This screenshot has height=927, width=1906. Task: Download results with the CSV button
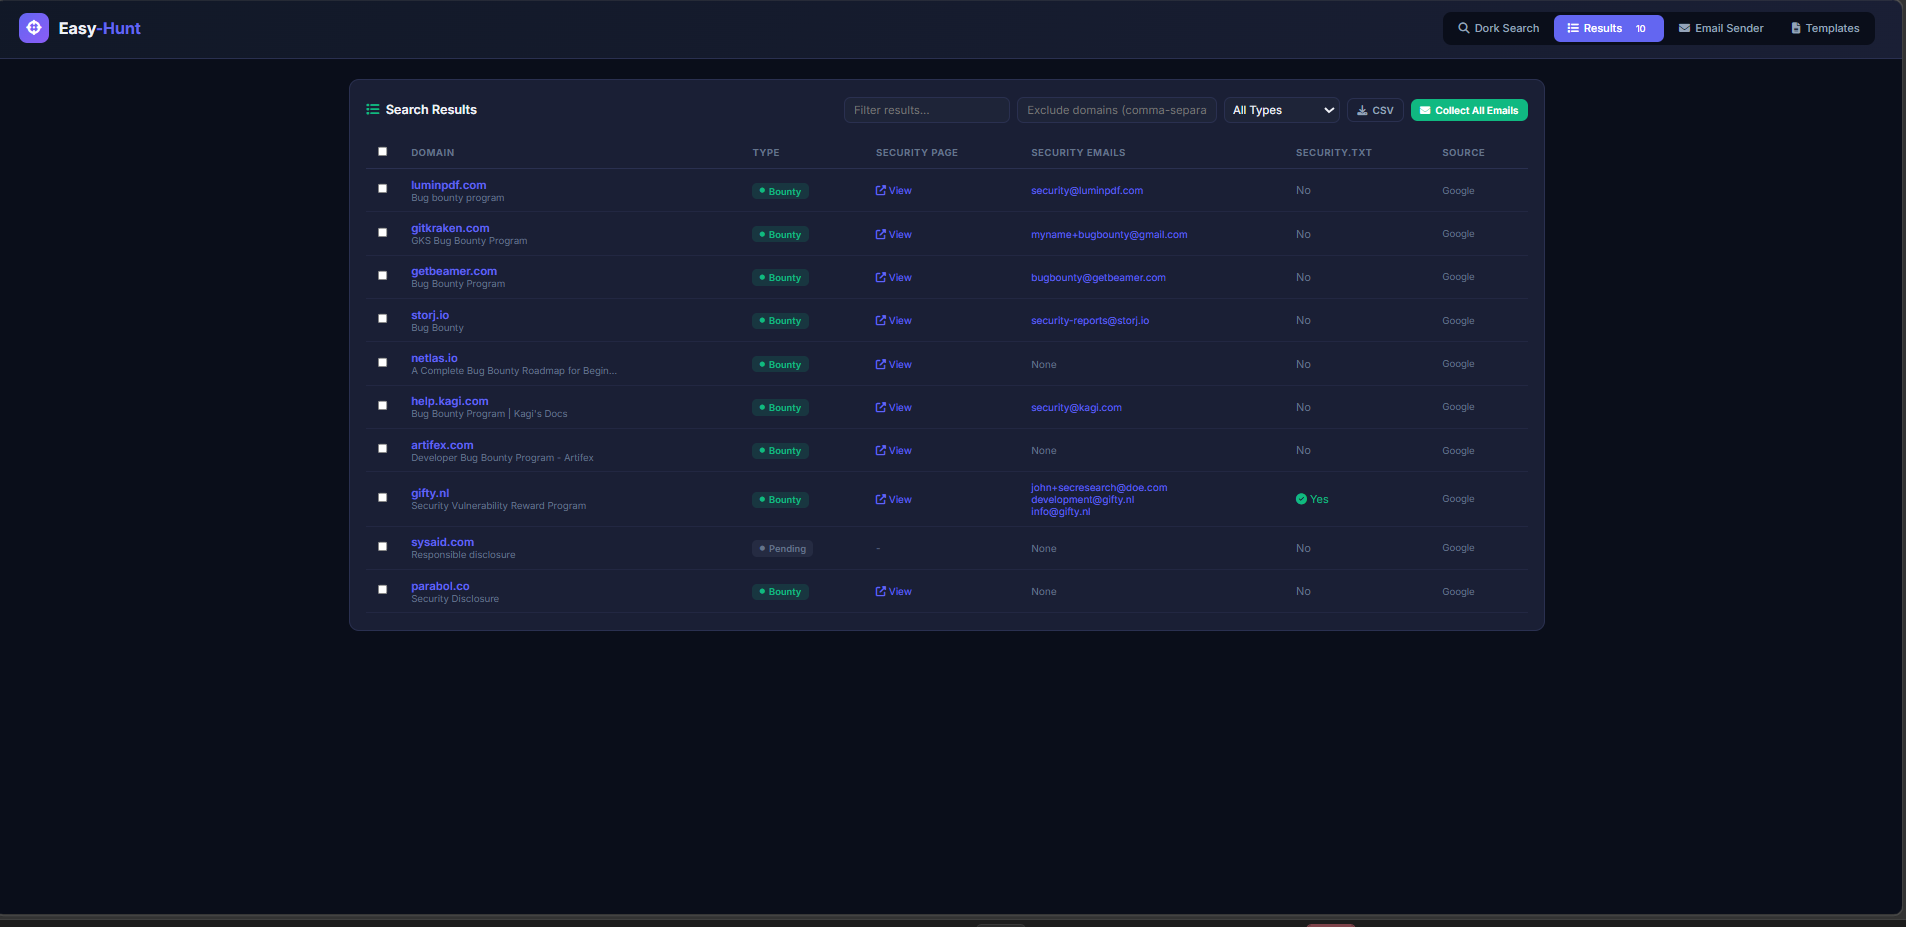click(1375, 110)
